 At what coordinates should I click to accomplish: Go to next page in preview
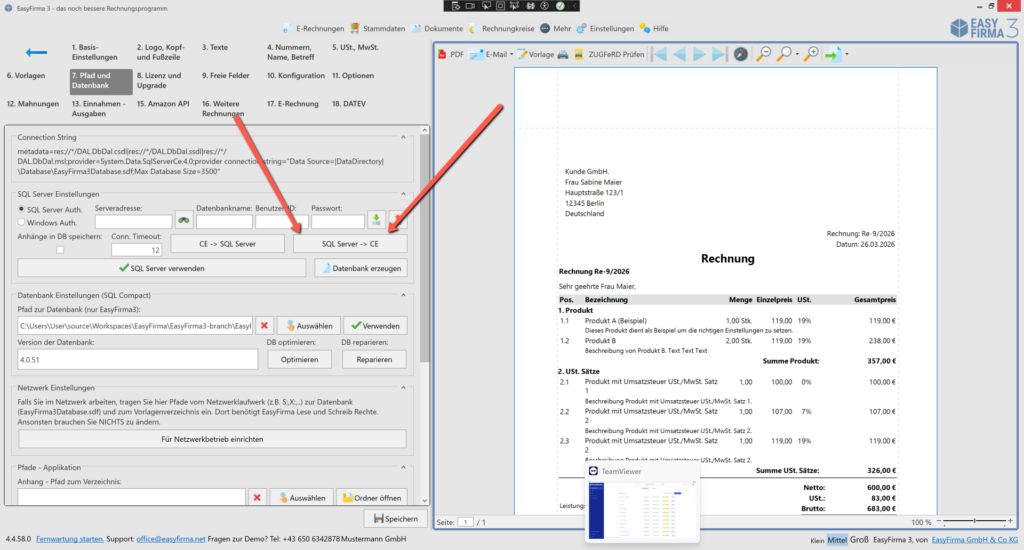699,54
